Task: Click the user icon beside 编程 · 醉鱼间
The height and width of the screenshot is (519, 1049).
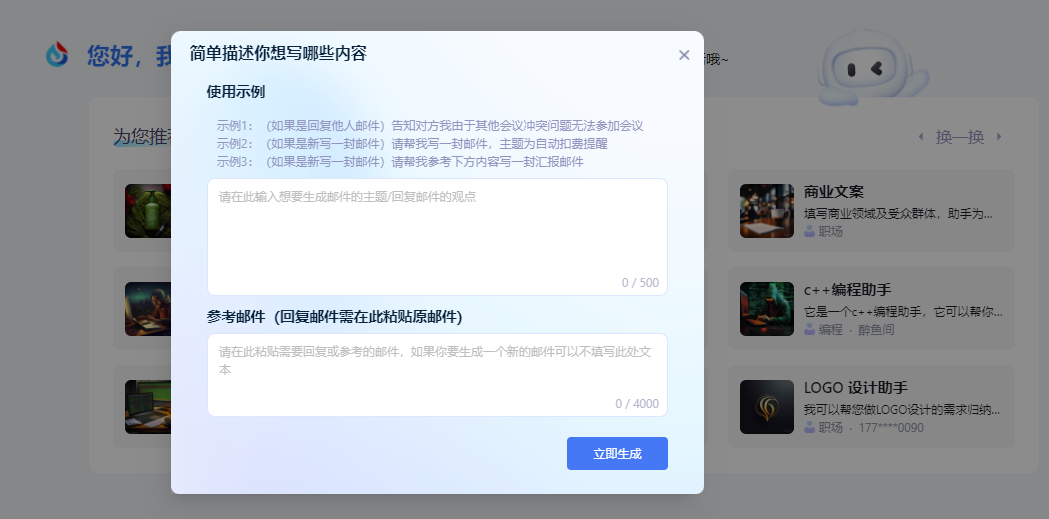Action: tap(809, 329)
